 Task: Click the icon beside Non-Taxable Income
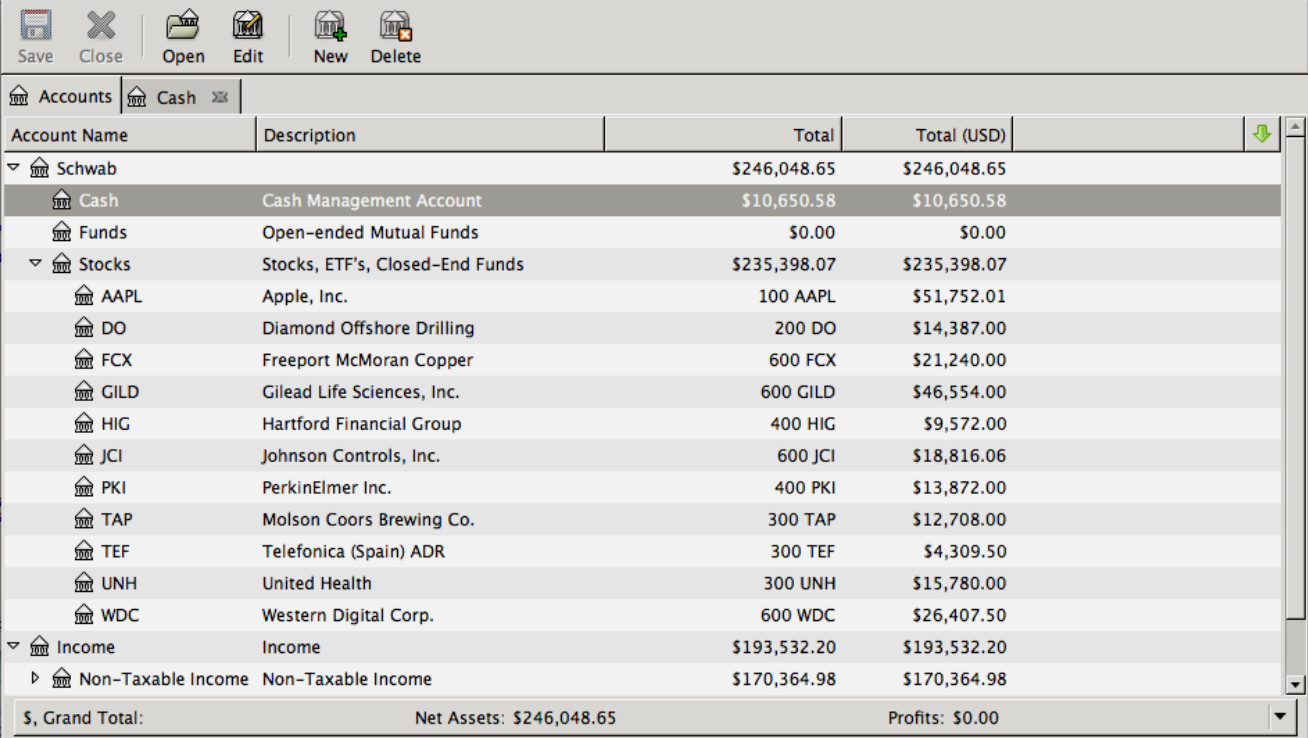click(x=62, y=679)
